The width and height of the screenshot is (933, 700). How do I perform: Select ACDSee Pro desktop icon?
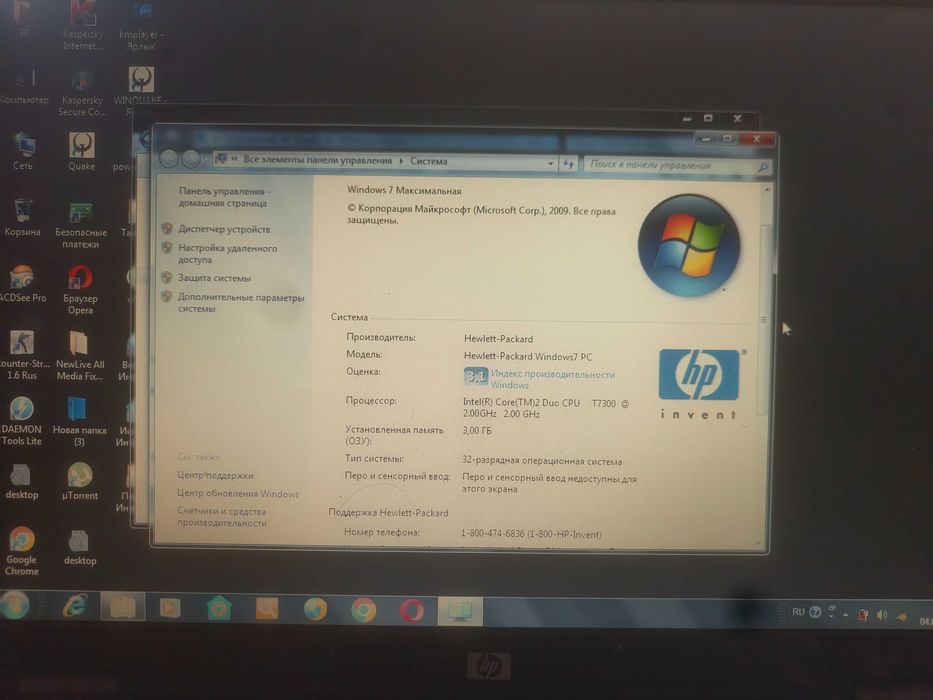(x=23, y=284)
